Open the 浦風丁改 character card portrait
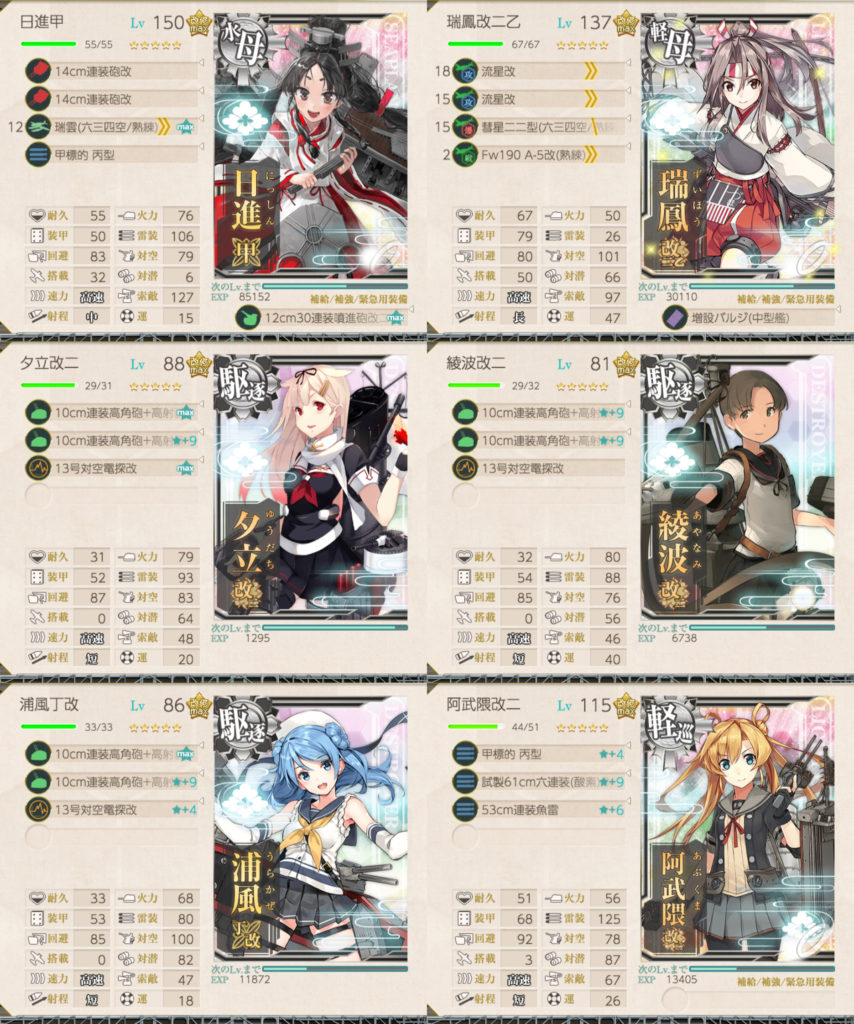This screenshot has height=1024, width=854. tap(311, 828)
